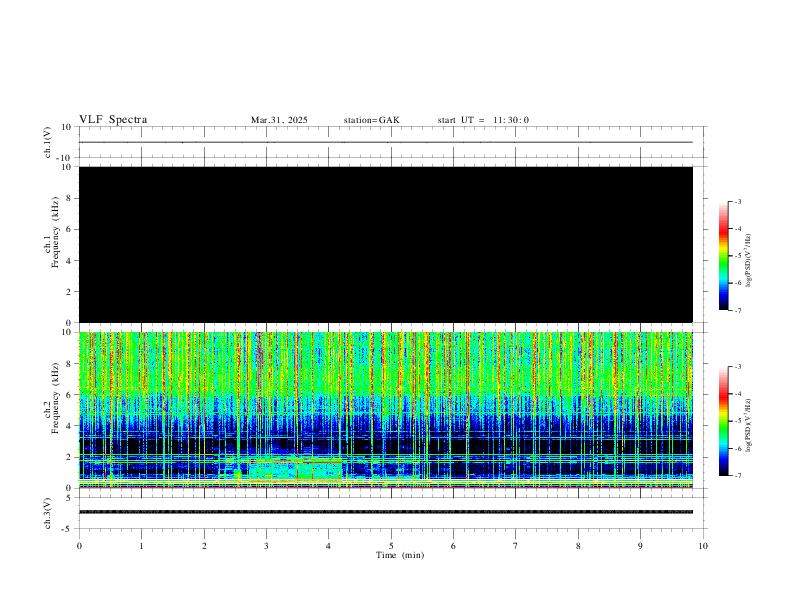Viewport: 792px width, 612px height.
Task: Click time axis tick label "3"
Action: pos(266,546)
